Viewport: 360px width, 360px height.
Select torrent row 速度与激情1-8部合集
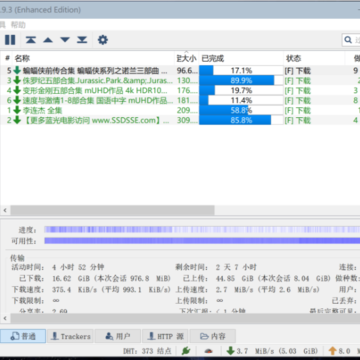click(180, 100)
